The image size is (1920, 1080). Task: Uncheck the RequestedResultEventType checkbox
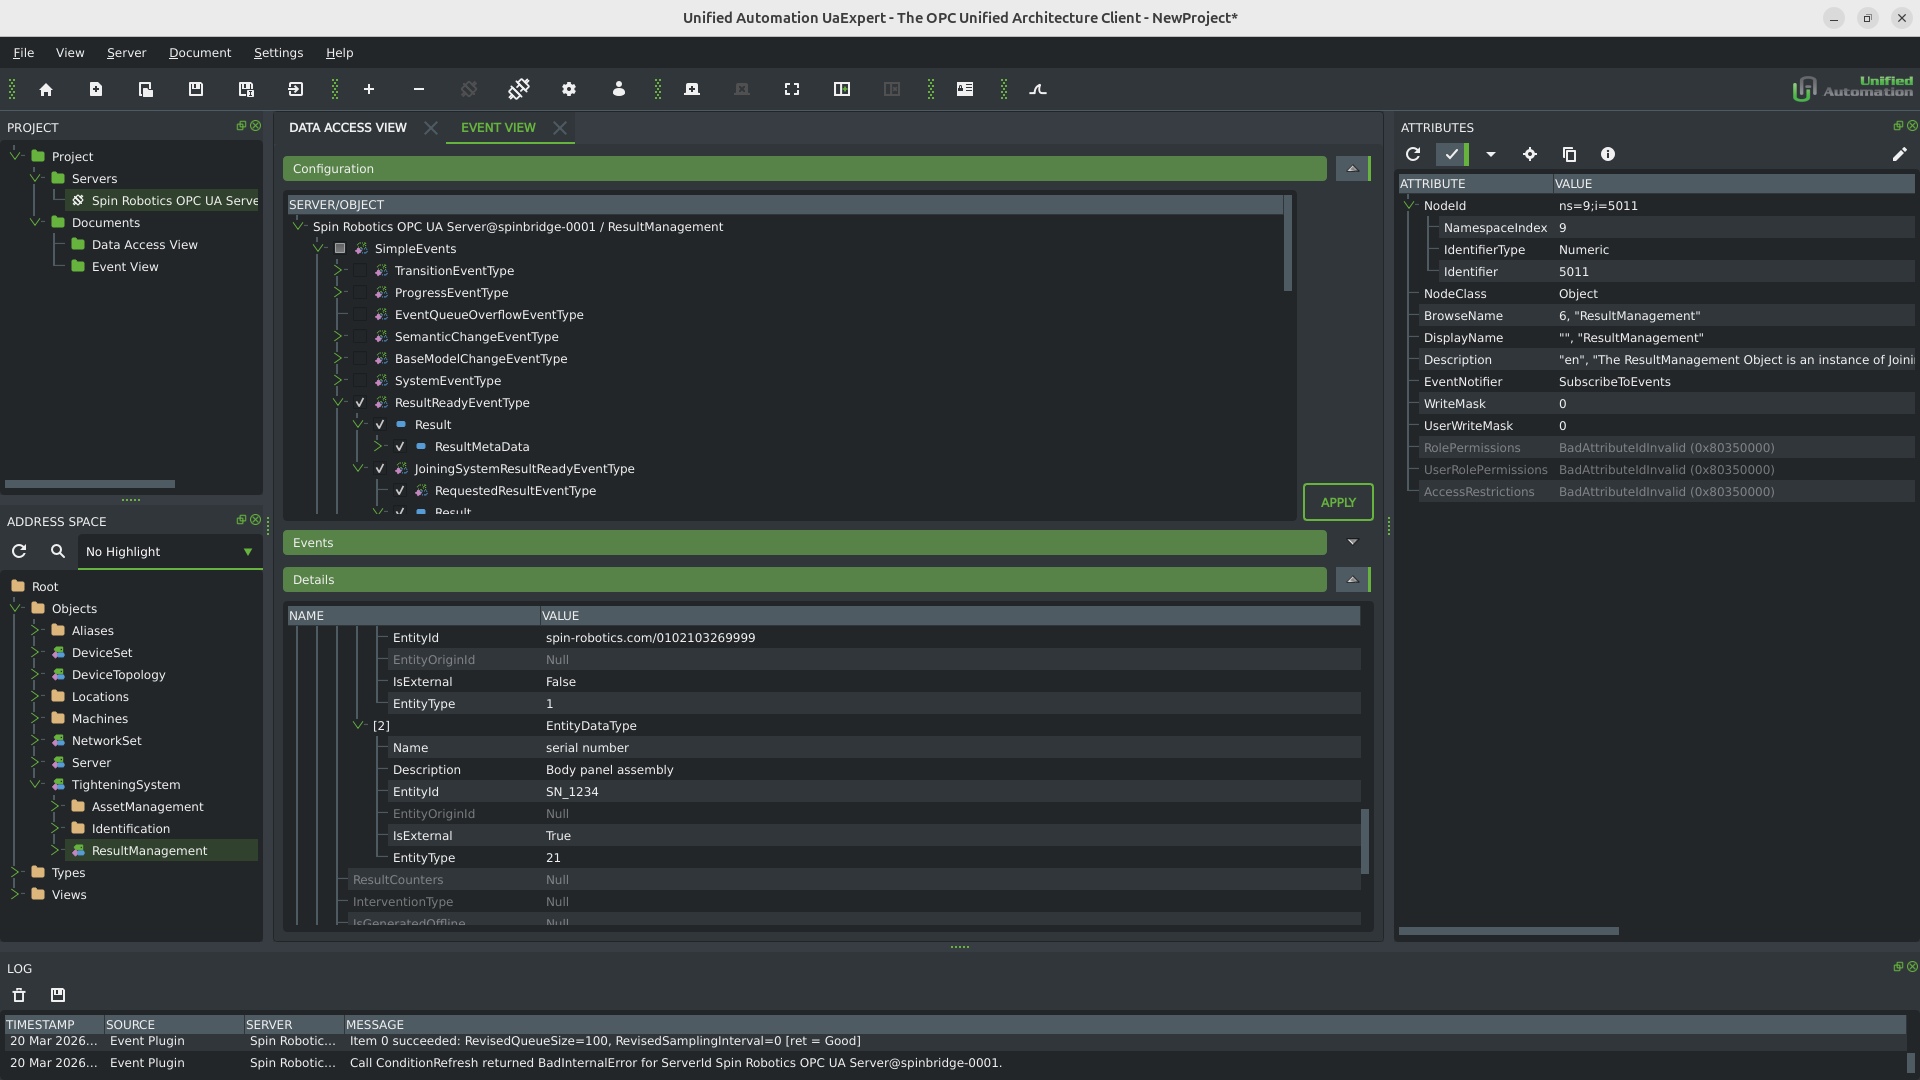(400, 491)
